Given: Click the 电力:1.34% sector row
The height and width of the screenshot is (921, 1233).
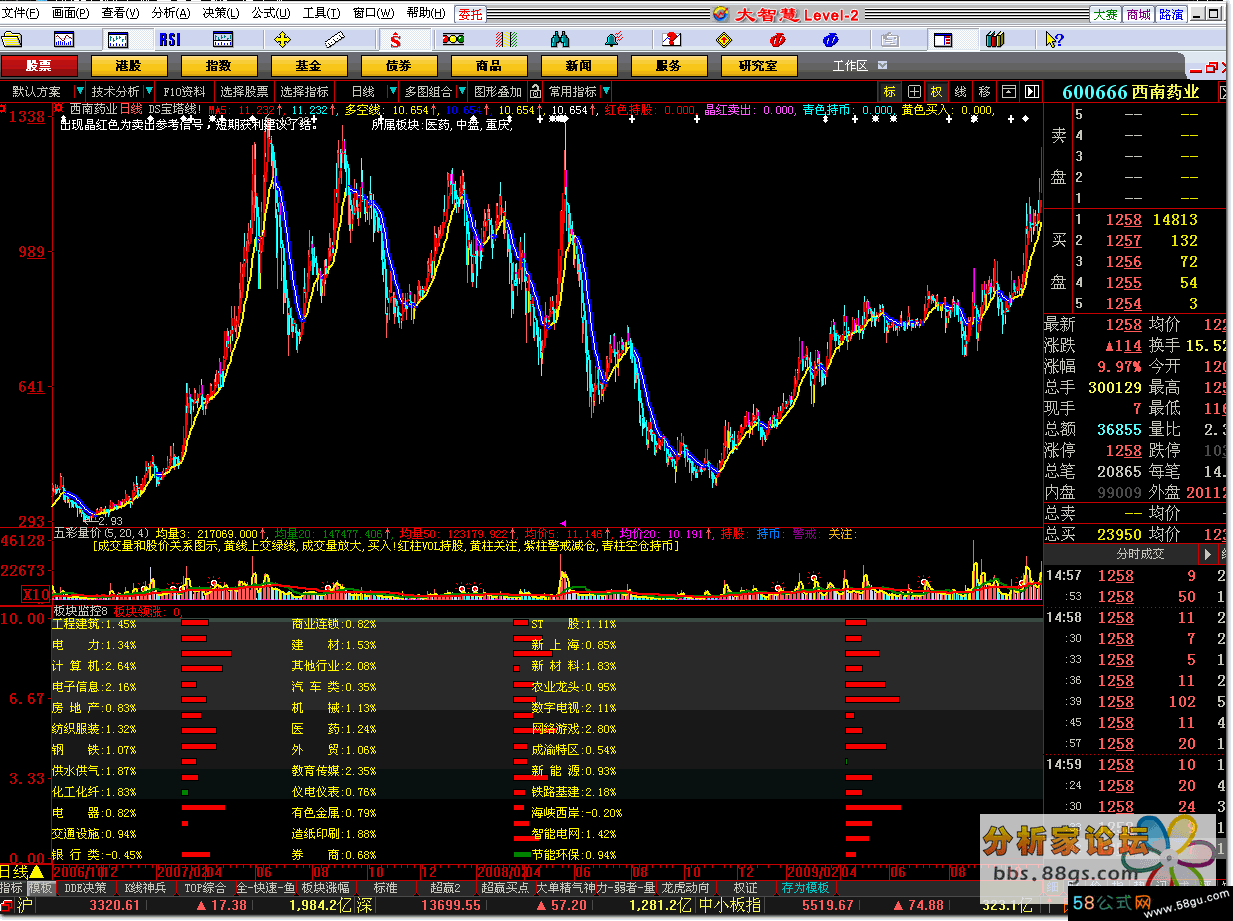Looking at the screenshot, I should [94, 645].
